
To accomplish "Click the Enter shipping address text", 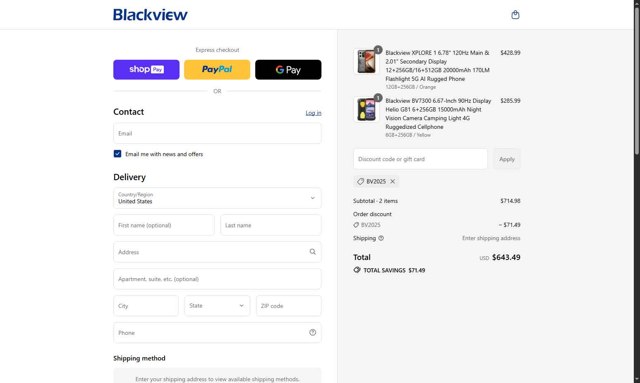I will (x=491, y=238).
